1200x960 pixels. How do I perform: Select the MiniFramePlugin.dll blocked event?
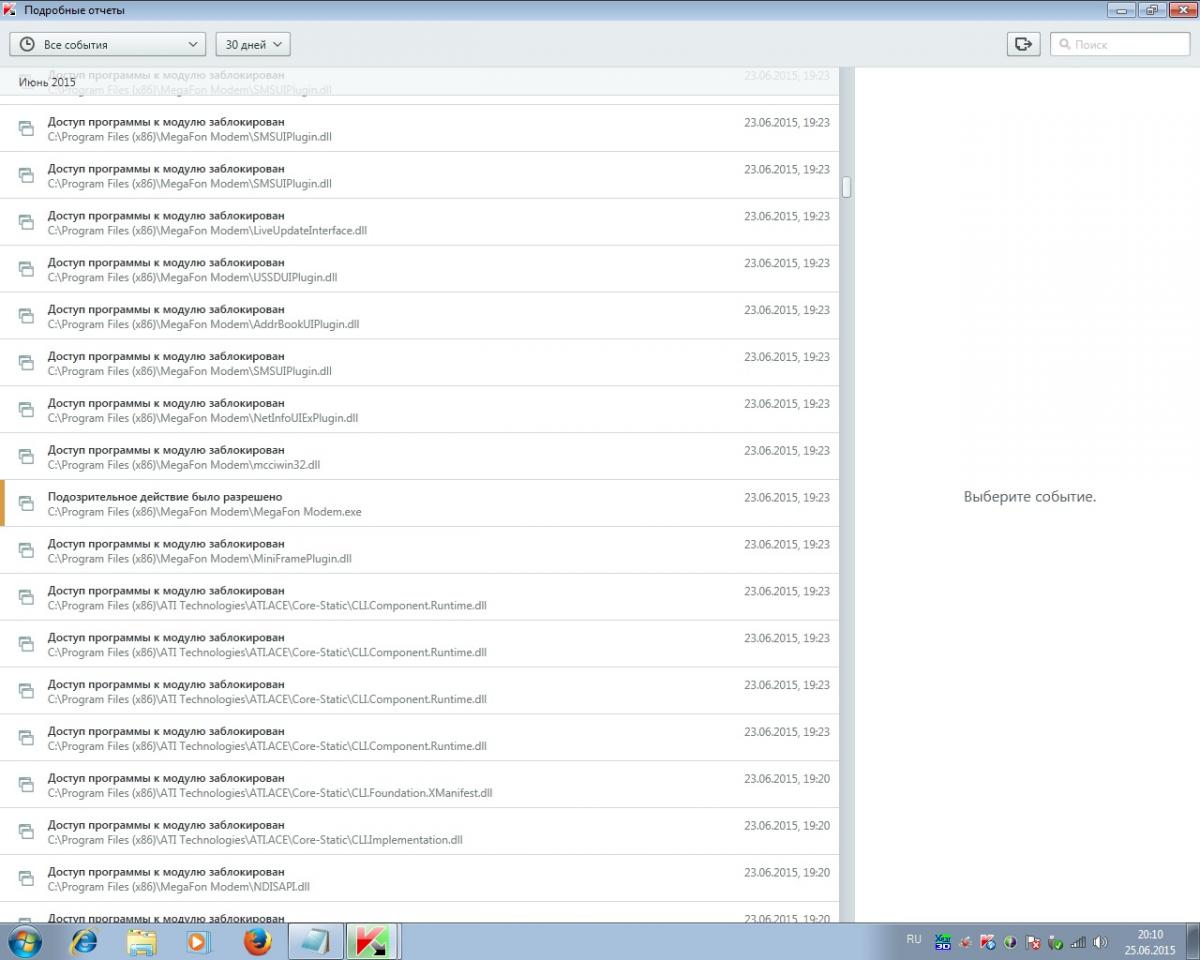419,550
